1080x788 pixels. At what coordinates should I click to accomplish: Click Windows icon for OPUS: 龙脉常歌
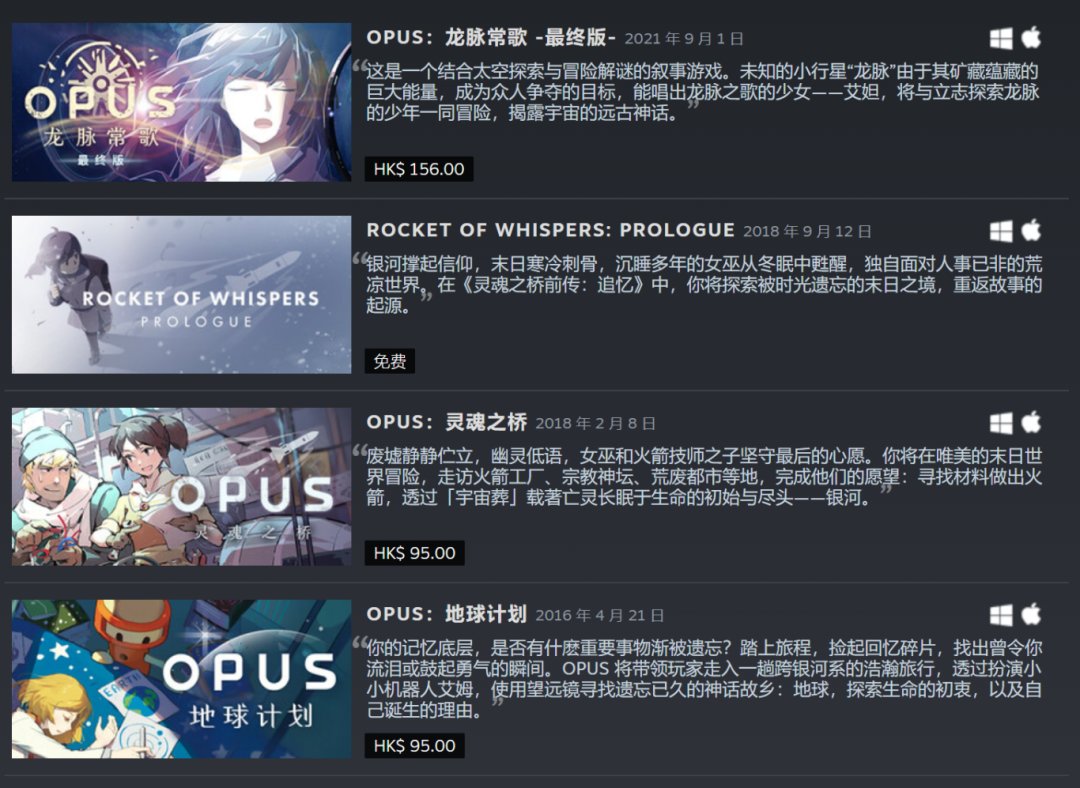pyautogui.click(x=1001, y=39)
